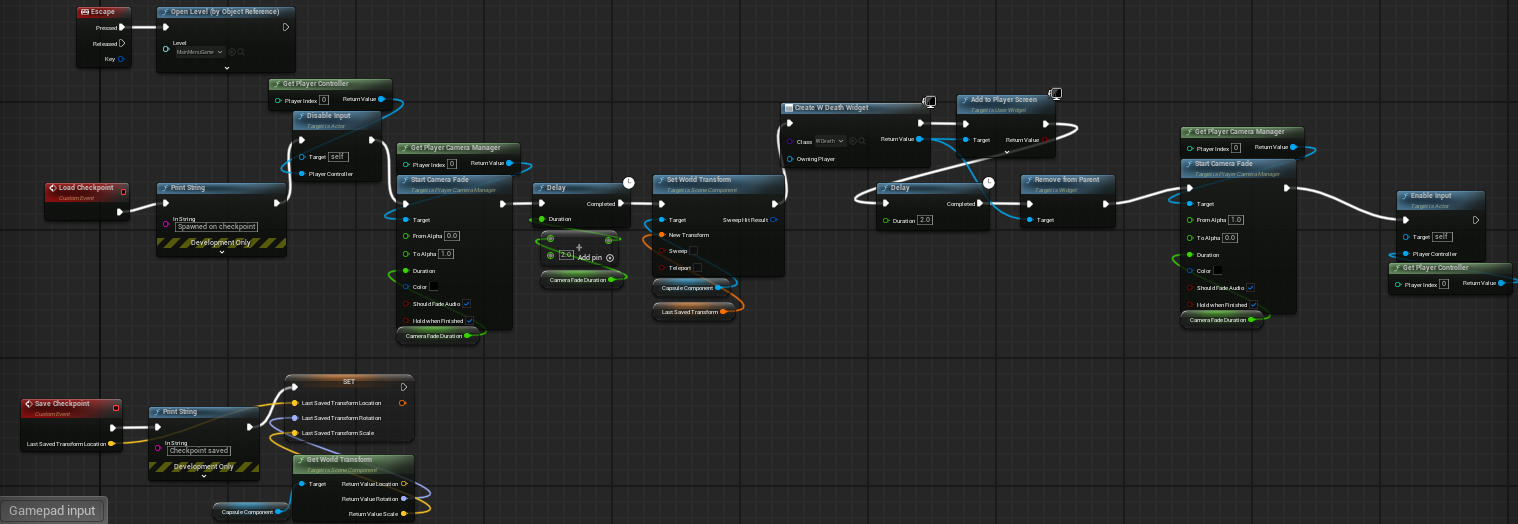This screenshot has width=1518, height=524.
Task: Click the browse magnifier beside the Level field
Action: 241,51
